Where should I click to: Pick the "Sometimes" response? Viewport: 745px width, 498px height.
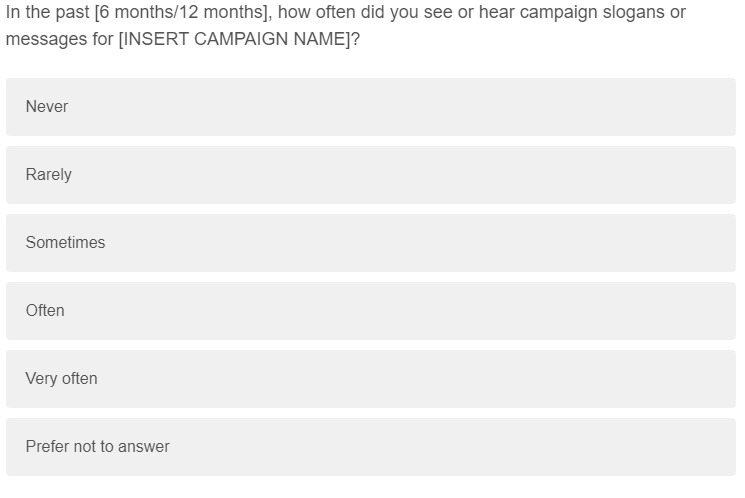tap(370, 243)
